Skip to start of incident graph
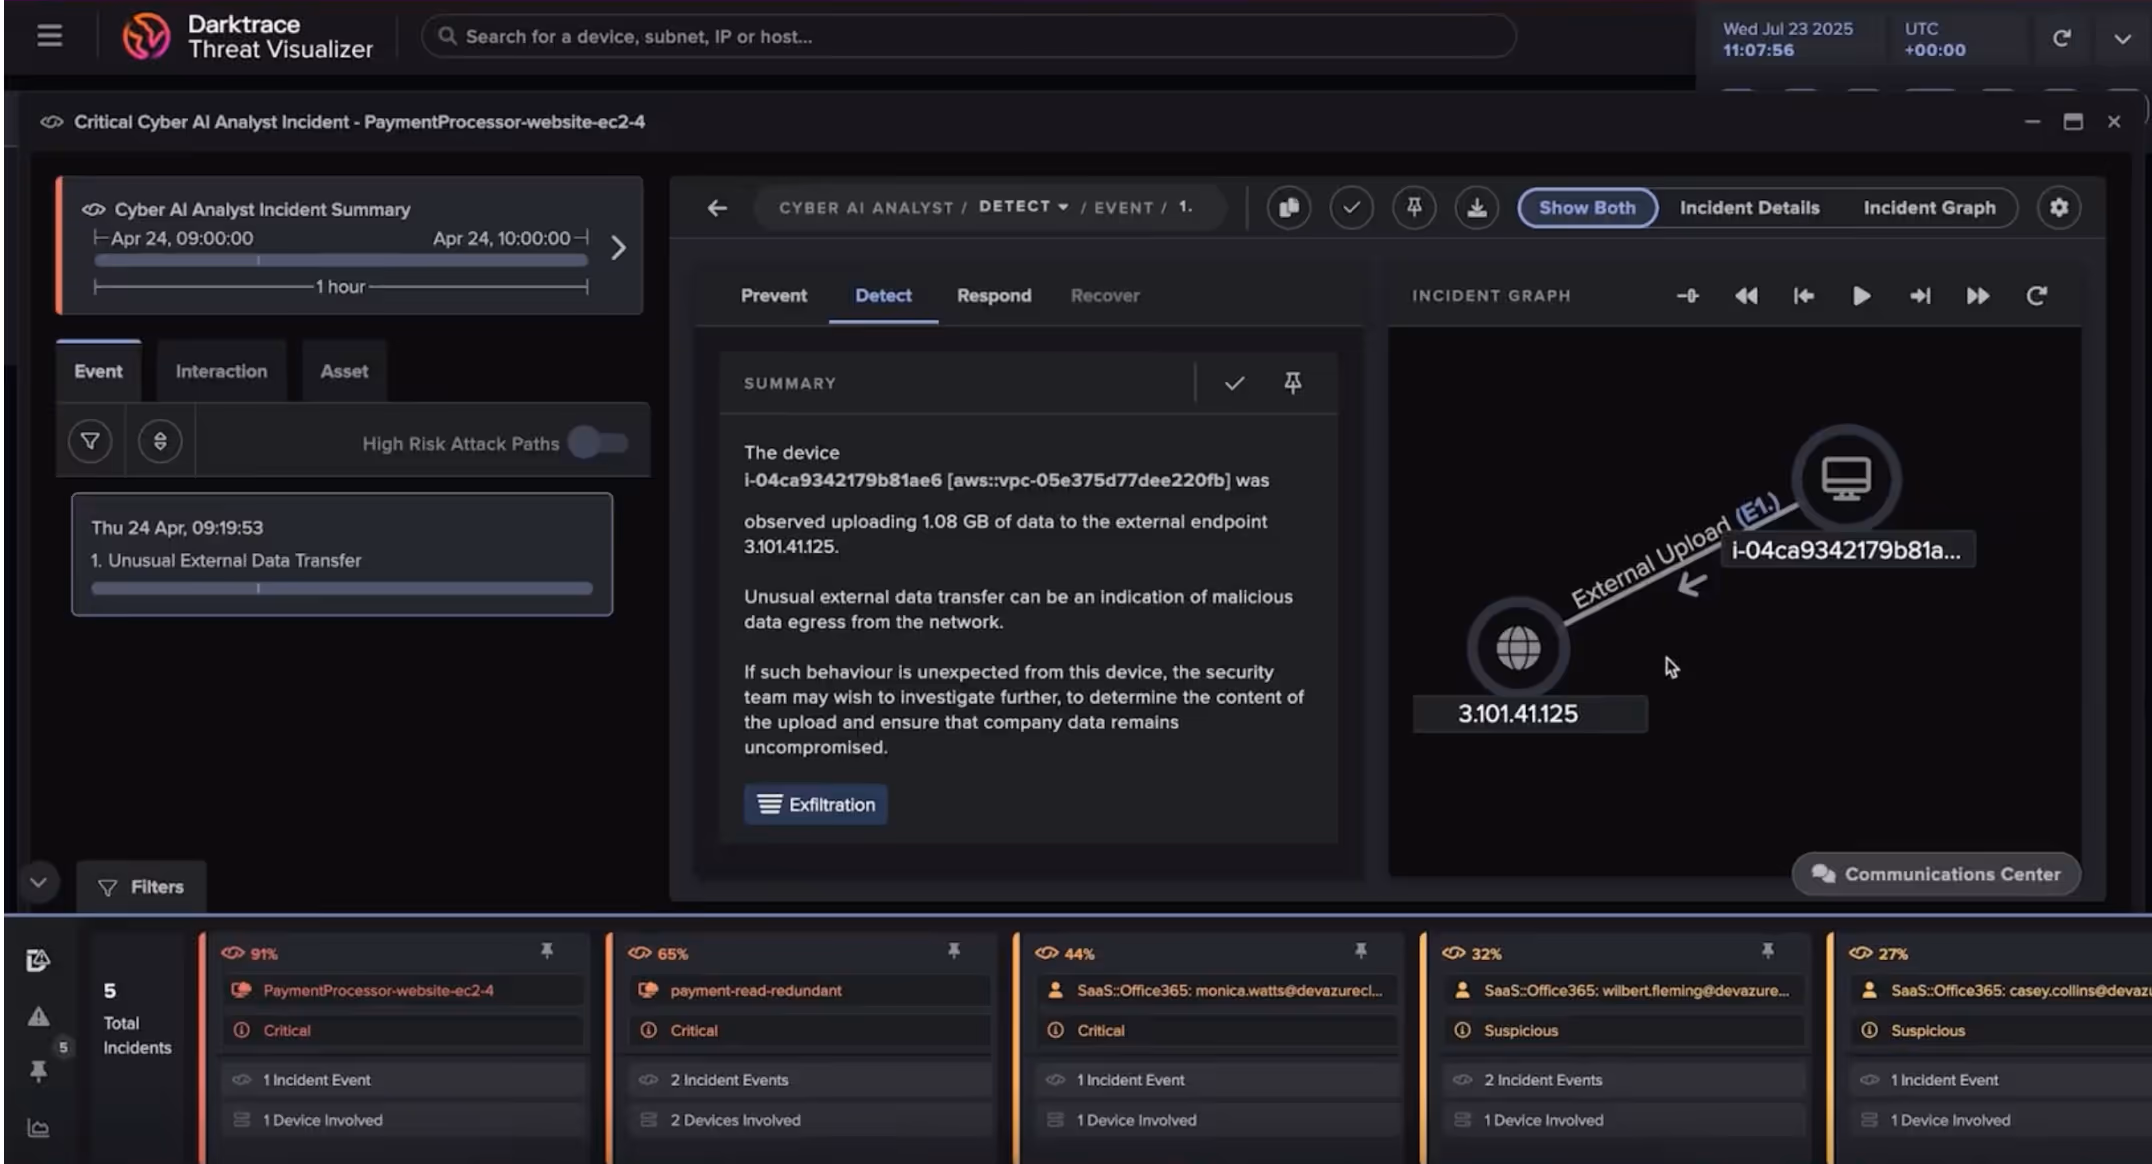The image size is (2152, 1164). pos(1803,296)
